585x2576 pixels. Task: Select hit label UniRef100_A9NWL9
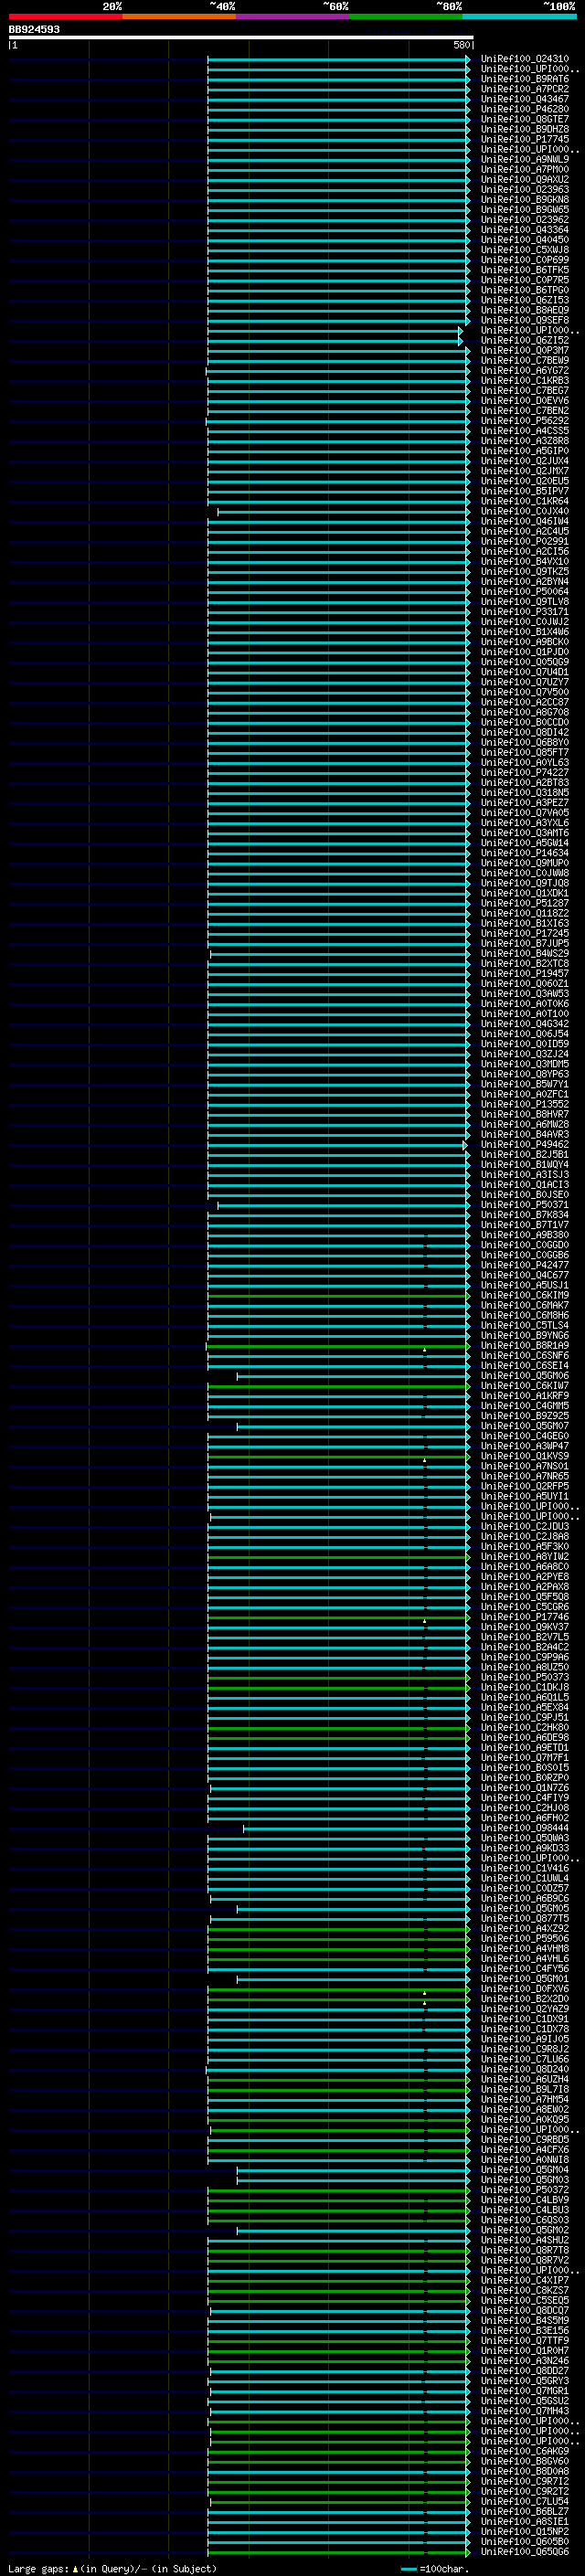point(524,159)
